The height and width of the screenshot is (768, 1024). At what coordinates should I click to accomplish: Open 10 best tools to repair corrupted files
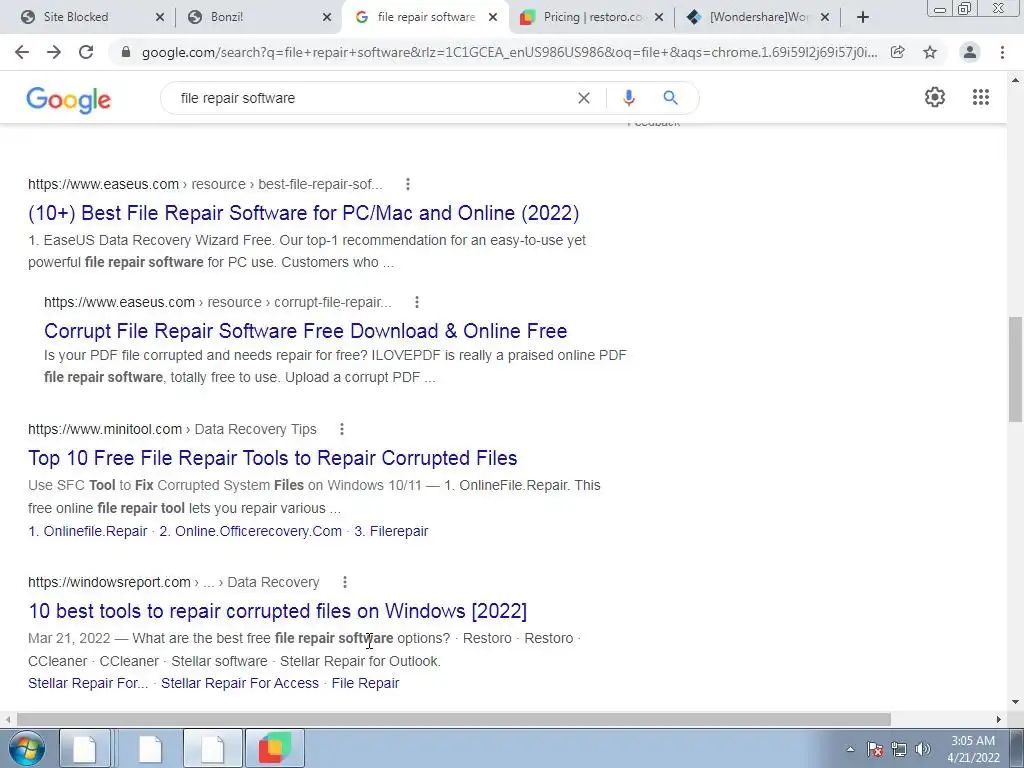pyautogui.click(x=278, y=611)
